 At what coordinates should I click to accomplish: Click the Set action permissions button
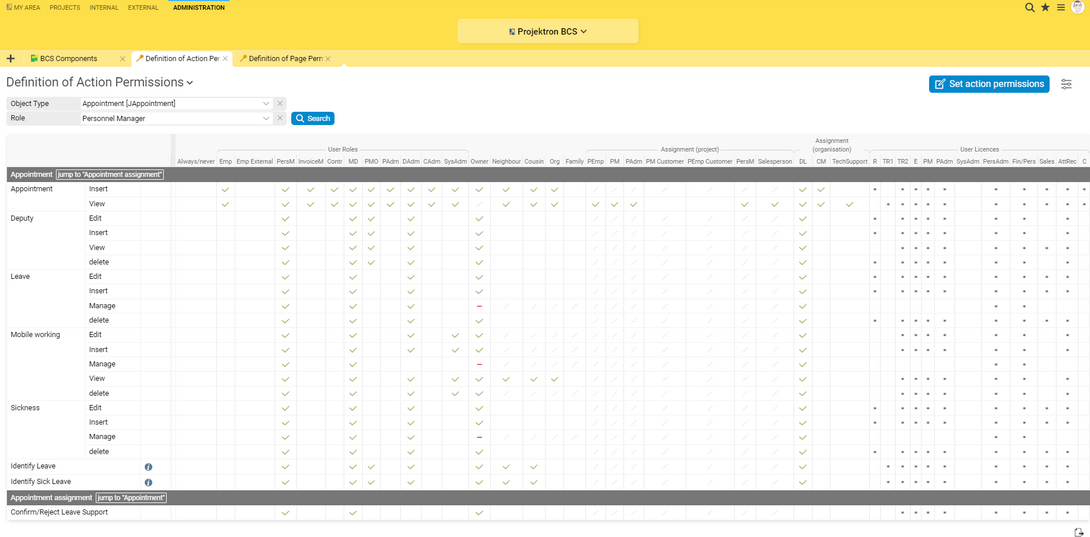989,83
